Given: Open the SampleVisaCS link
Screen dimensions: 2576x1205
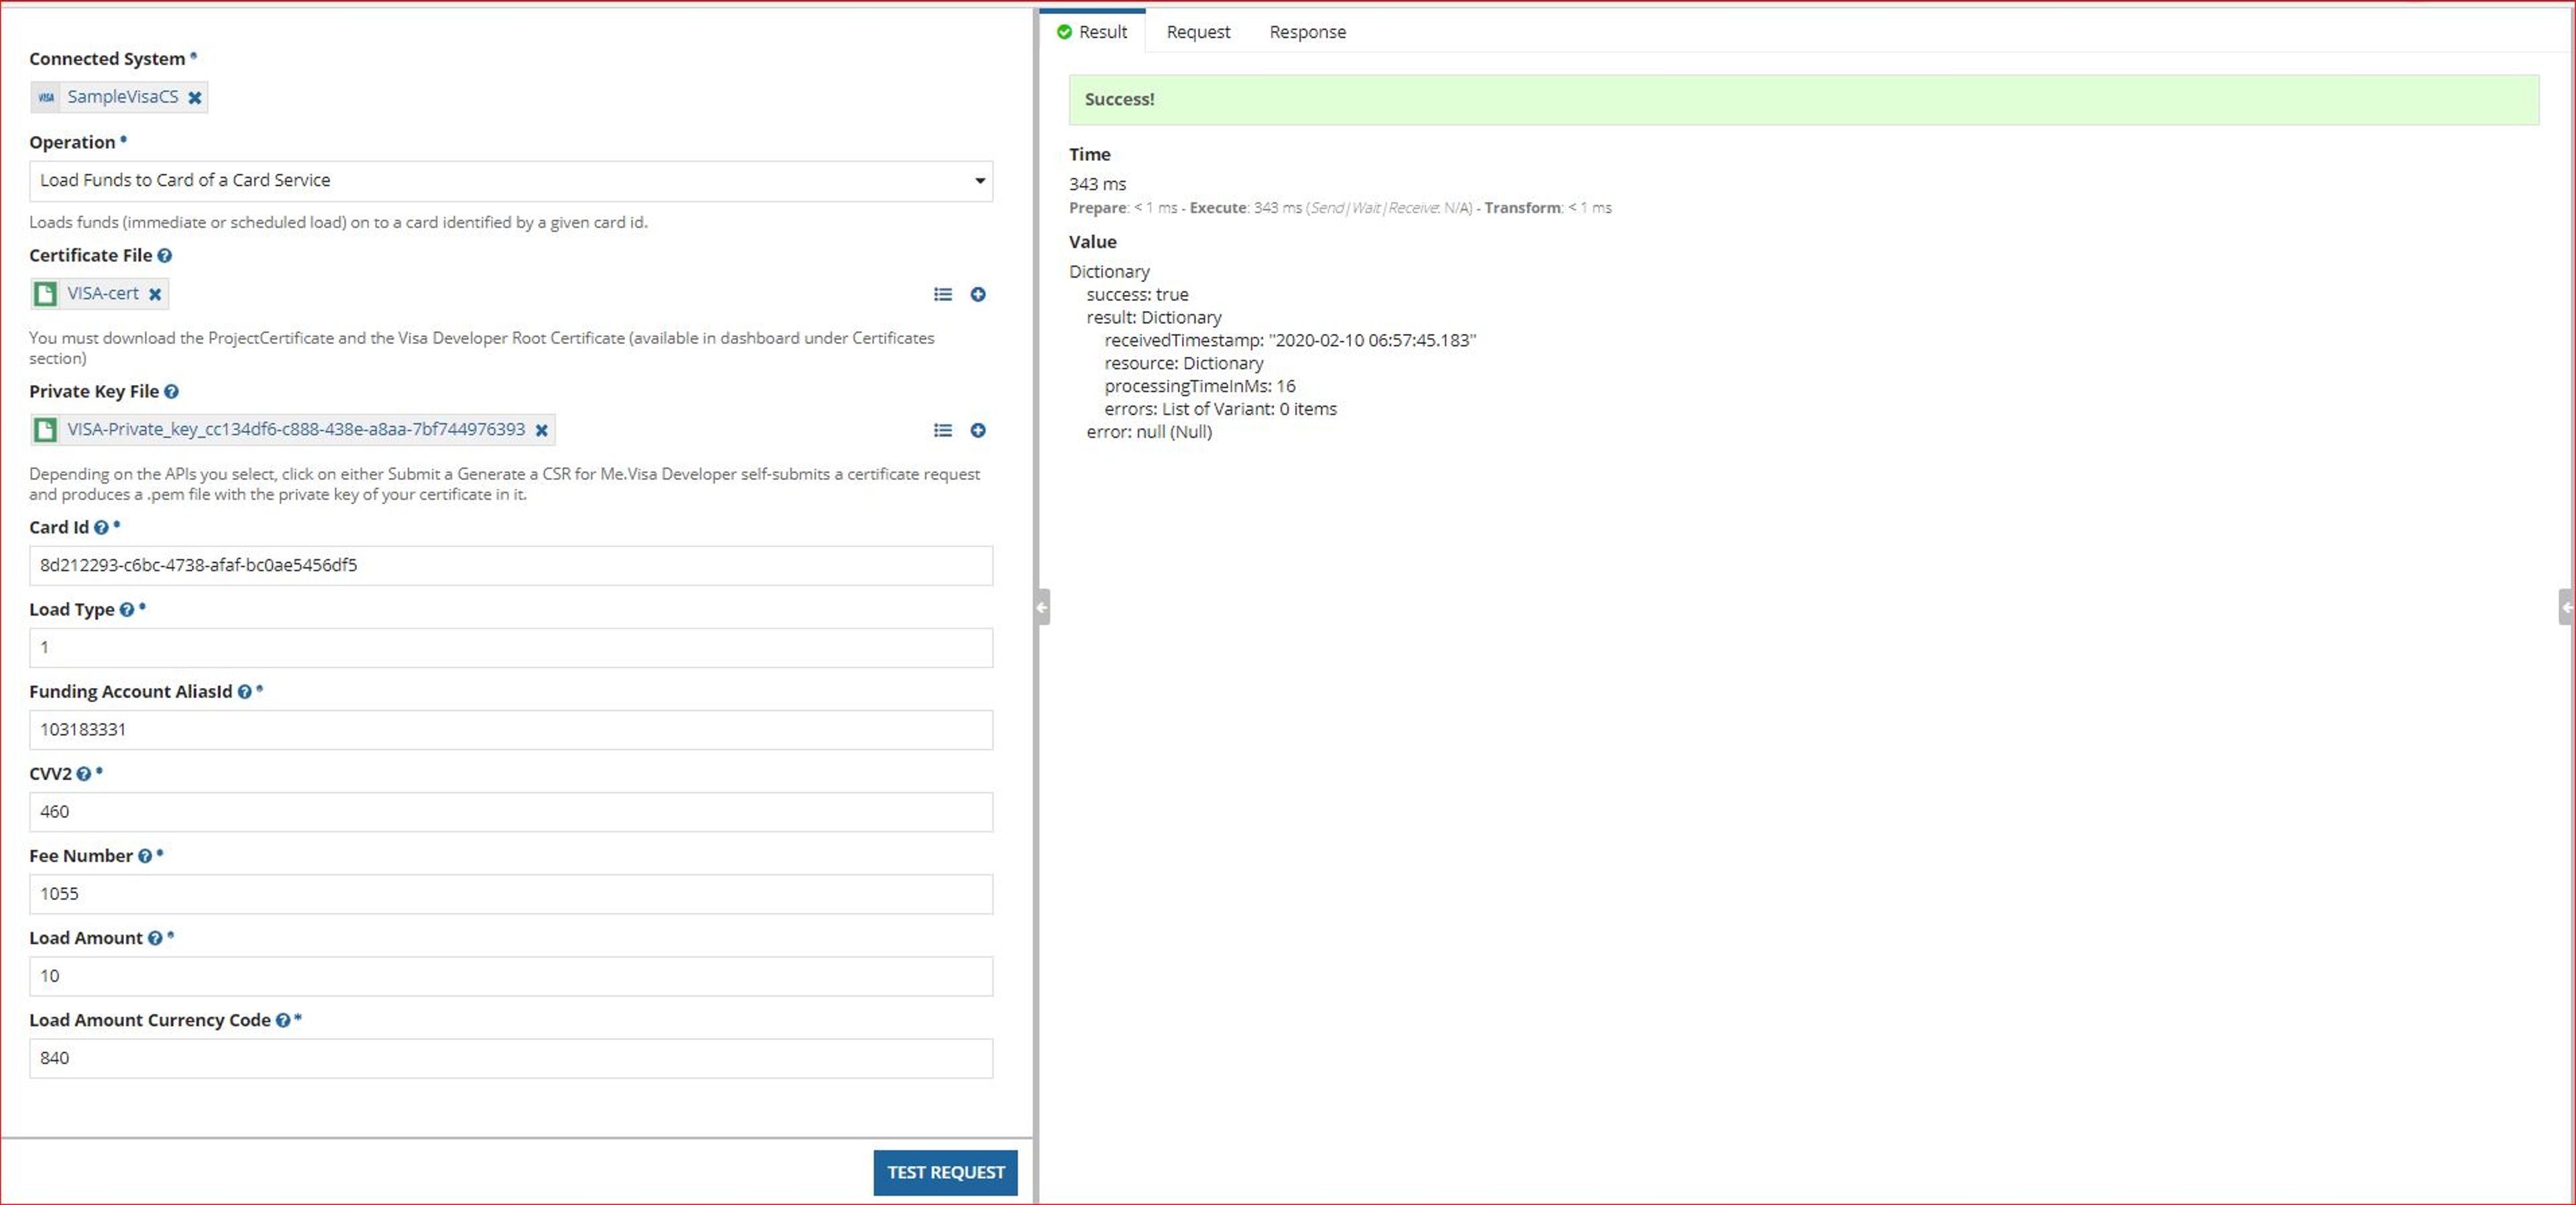Looking at the screenshot, I should 123,97.
